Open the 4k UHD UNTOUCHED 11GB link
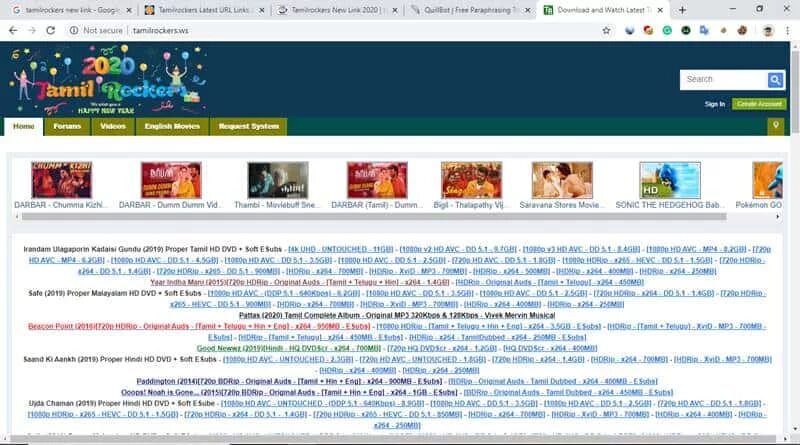 tap(341, 249)
